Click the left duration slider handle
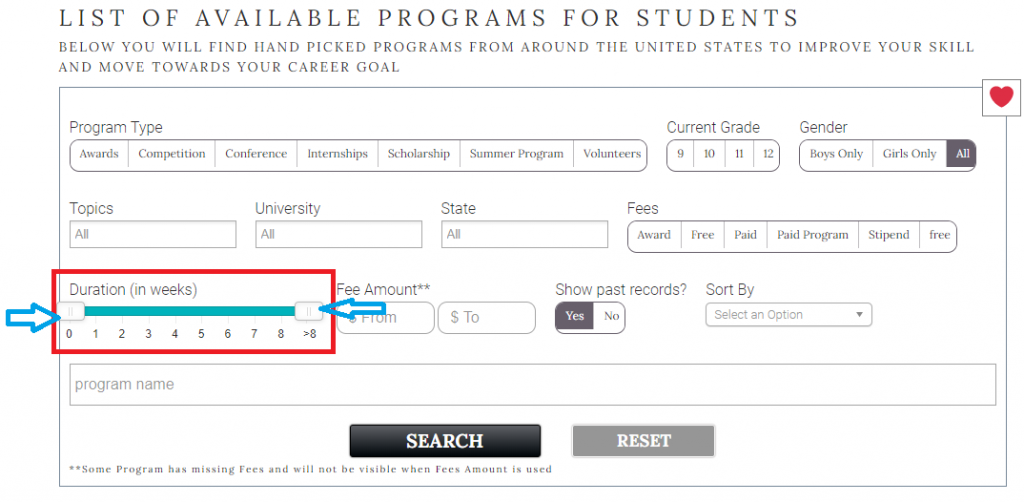Screen dimensions: 1024x502 coord(70,311)
